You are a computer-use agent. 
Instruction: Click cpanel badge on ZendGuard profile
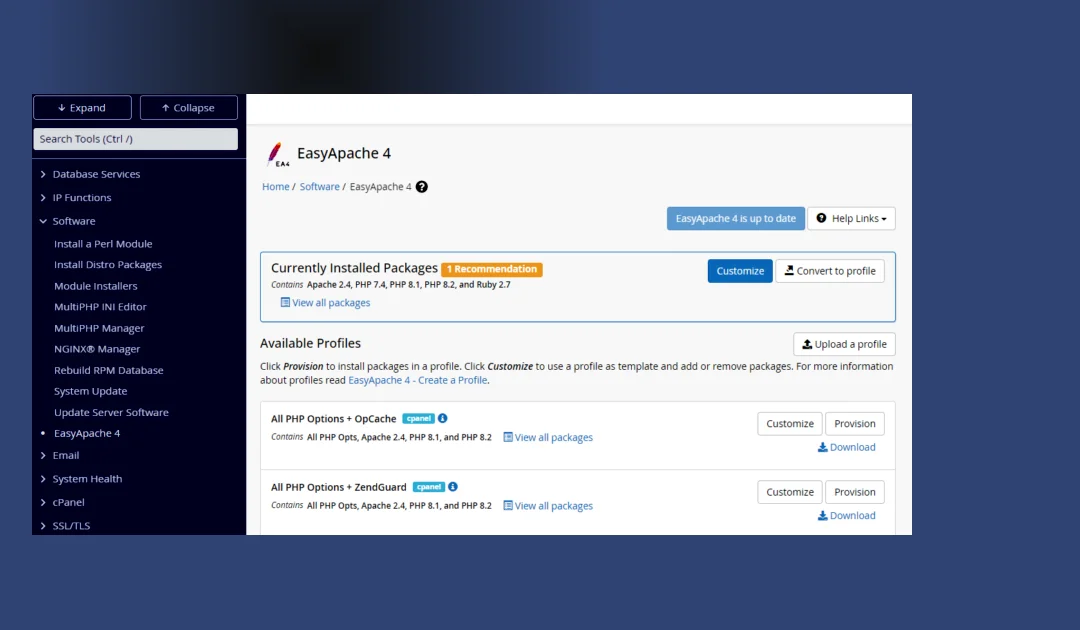coord(428,487)
